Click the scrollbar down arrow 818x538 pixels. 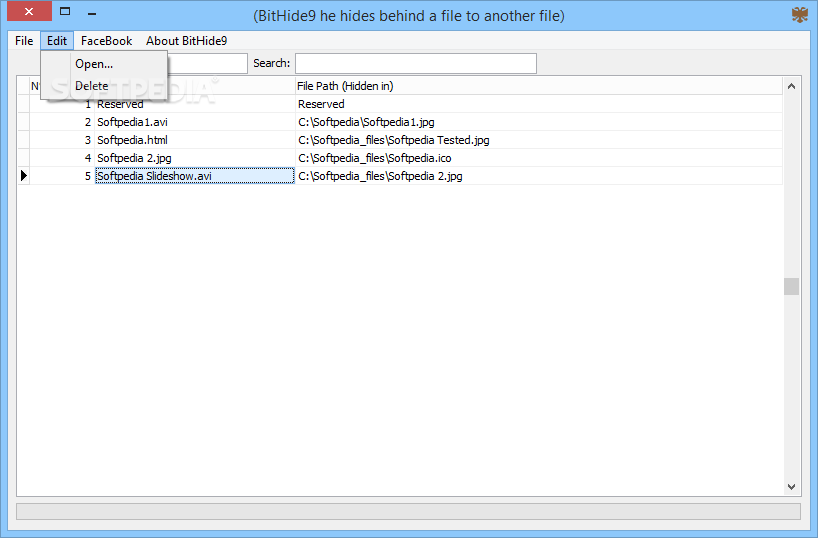[x=791, y=486]
